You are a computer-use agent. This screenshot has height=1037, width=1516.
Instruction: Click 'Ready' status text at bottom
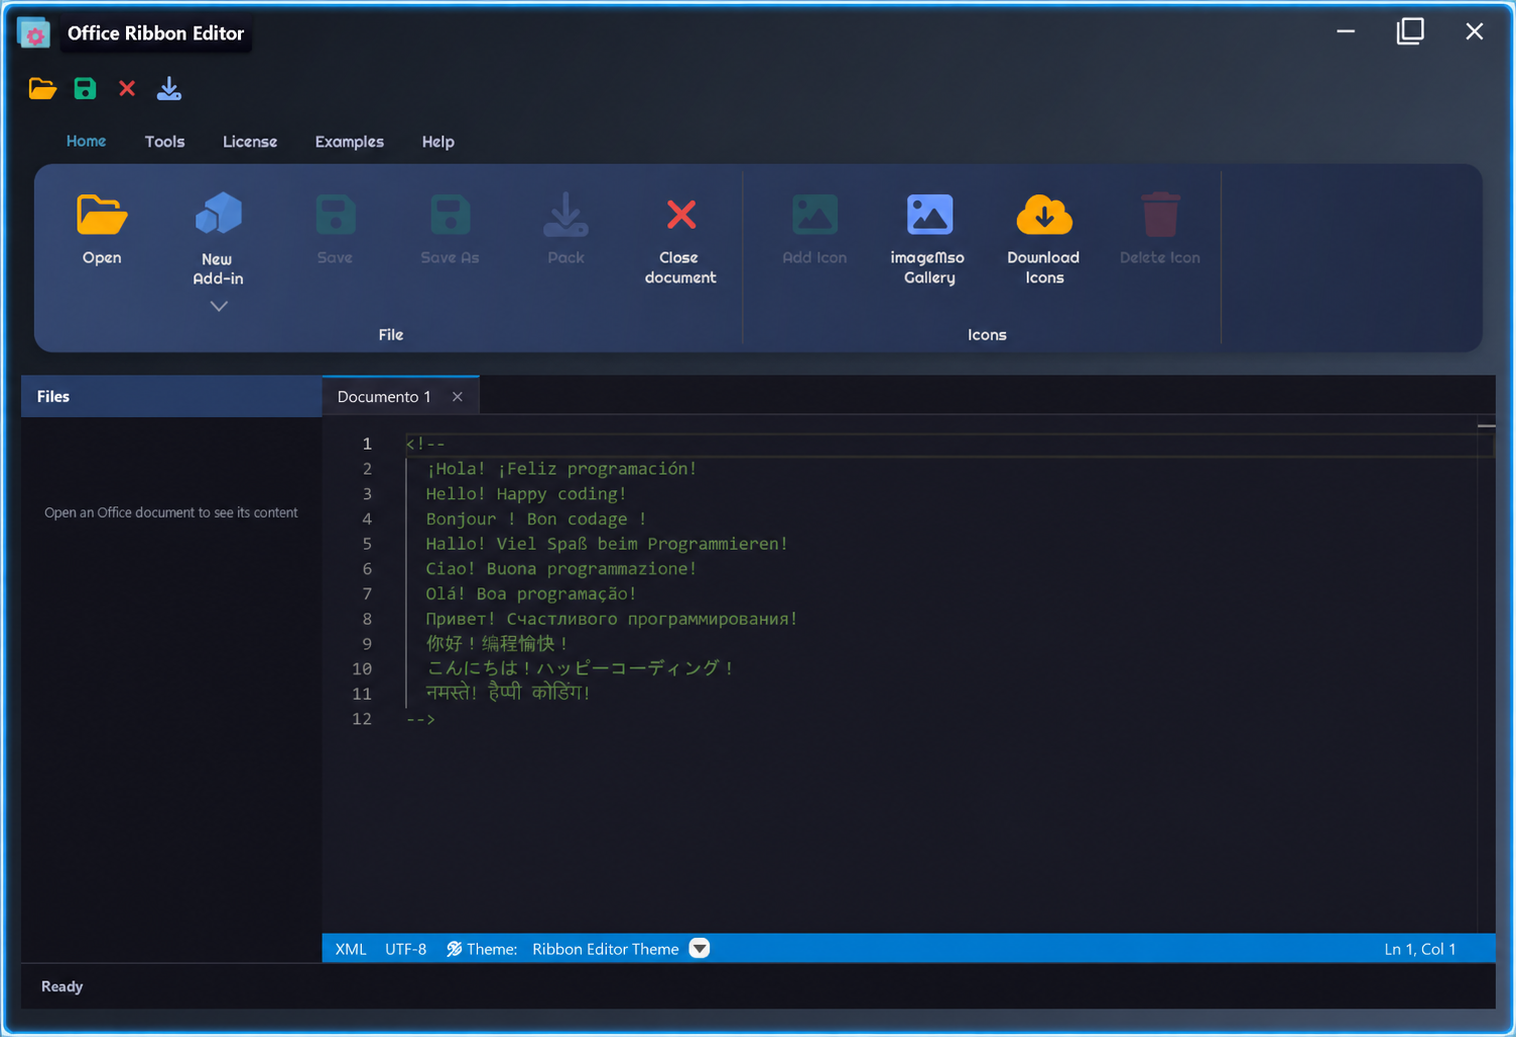tap(62, 987)
